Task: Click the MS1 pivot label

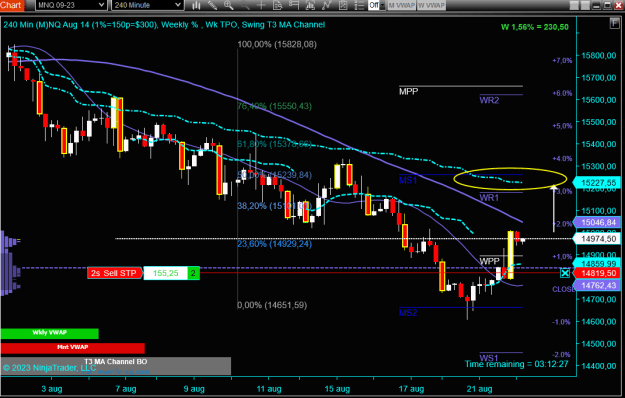Action: pyautogui.click(x=408, y=180)
